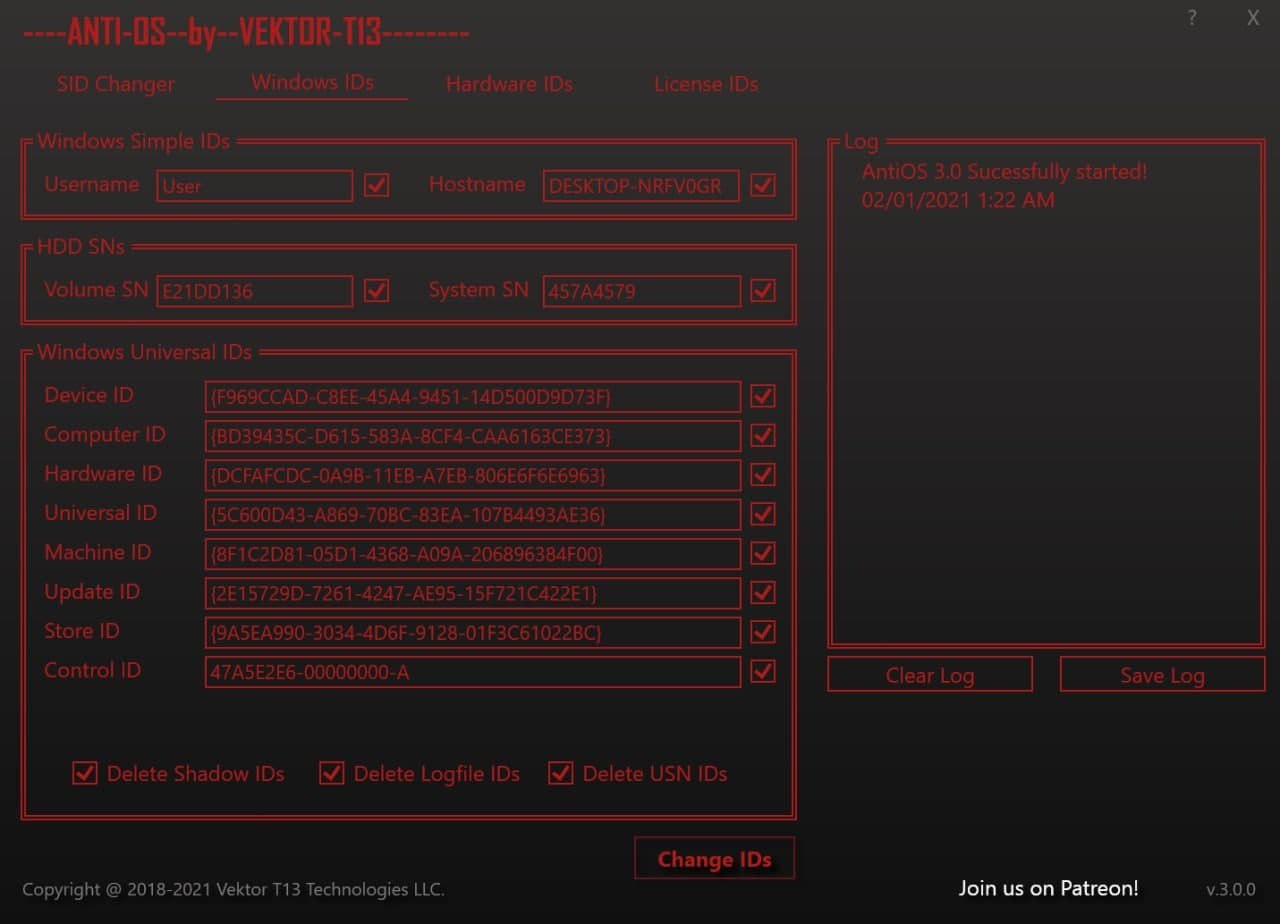Uncheck the Store ID checkbox
Image resolution: width=1280 pixels, height=924 pixels.
click(763, 632)
